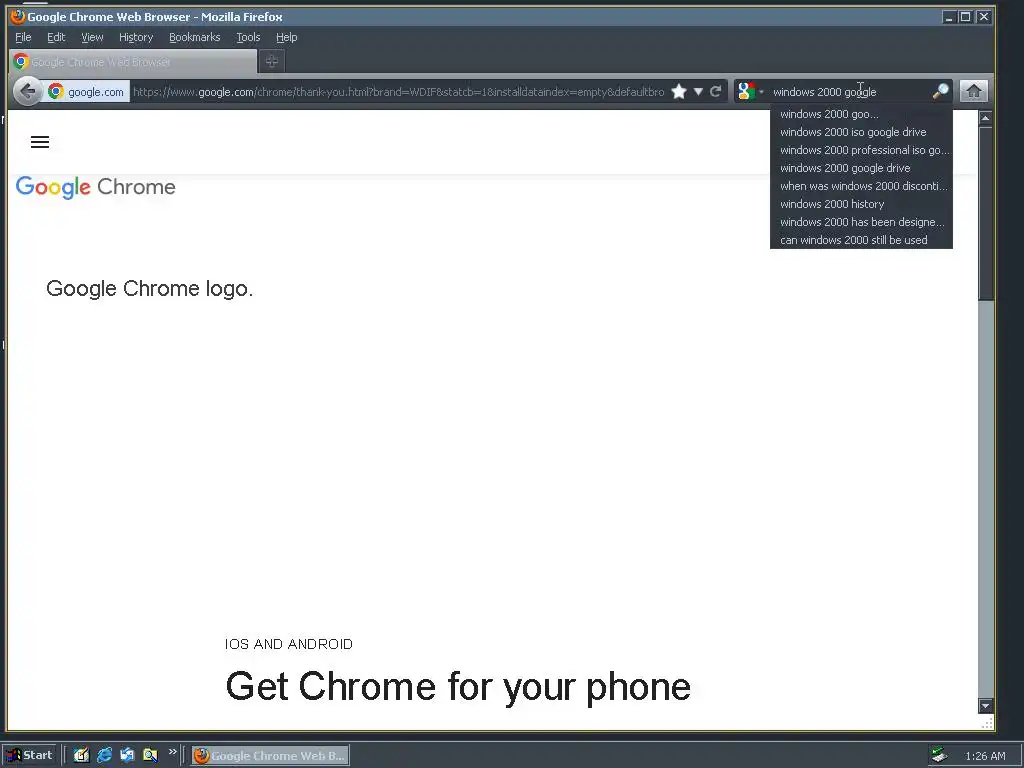
Task: Click the search magnifier icon
Action: pyautogui.click(x=940, y=91)
